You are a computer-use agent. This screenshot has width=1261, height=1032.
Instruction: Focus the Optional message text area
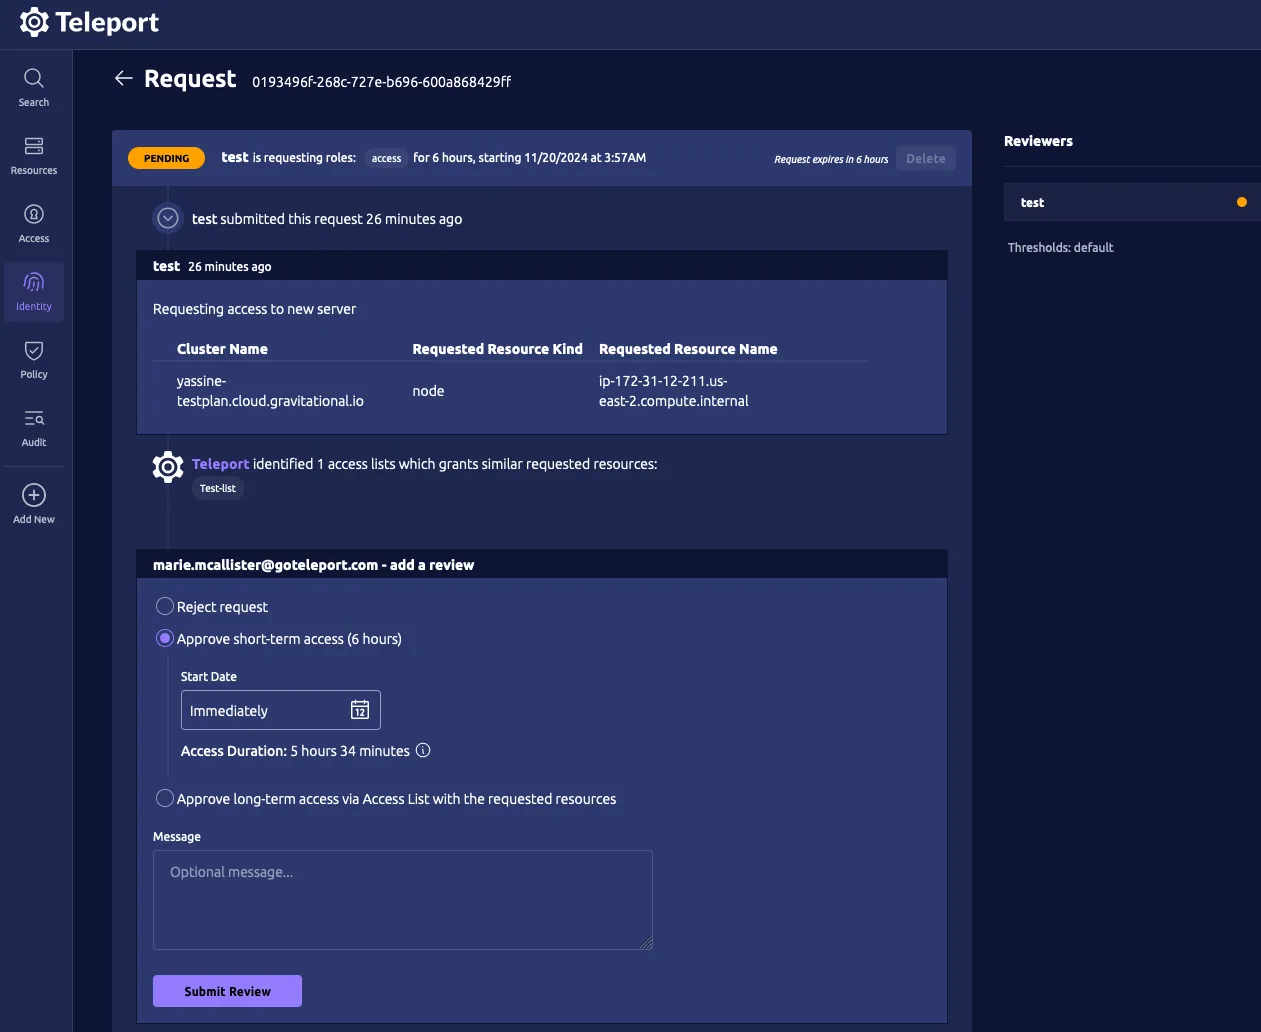tap(403, 900)
